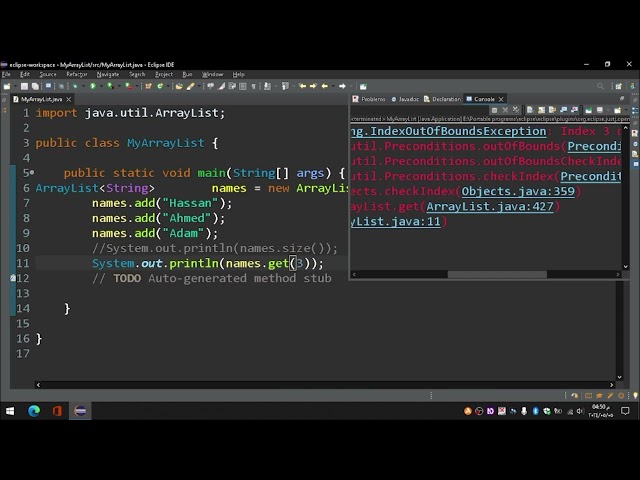Toggle Word Wrap icon in toolbar
Screen dimensions: 640x480
(x=232, y=86)
